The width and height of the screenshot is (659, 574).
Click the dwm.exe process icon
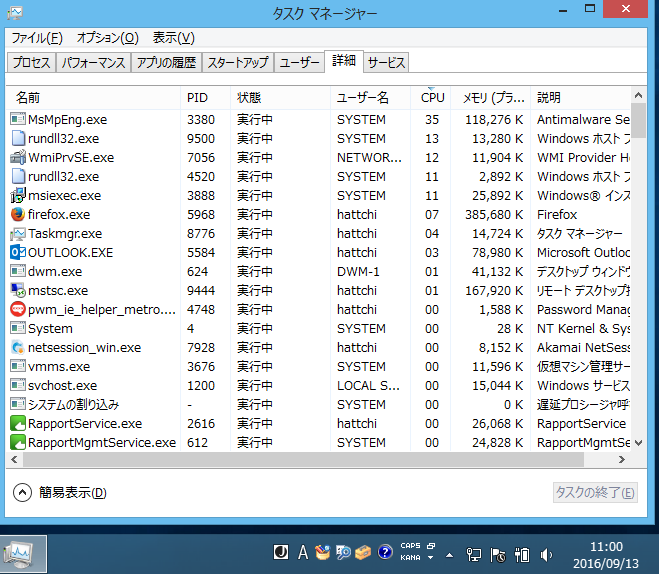pos(18,271)
